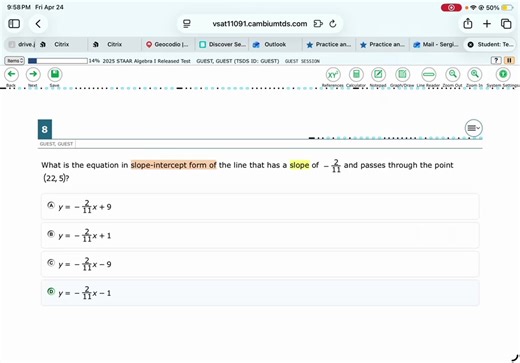The width and height of the screenshot is (520, 363).
Task: Click the Zoom Out magnifier
Action: [453, 74]
